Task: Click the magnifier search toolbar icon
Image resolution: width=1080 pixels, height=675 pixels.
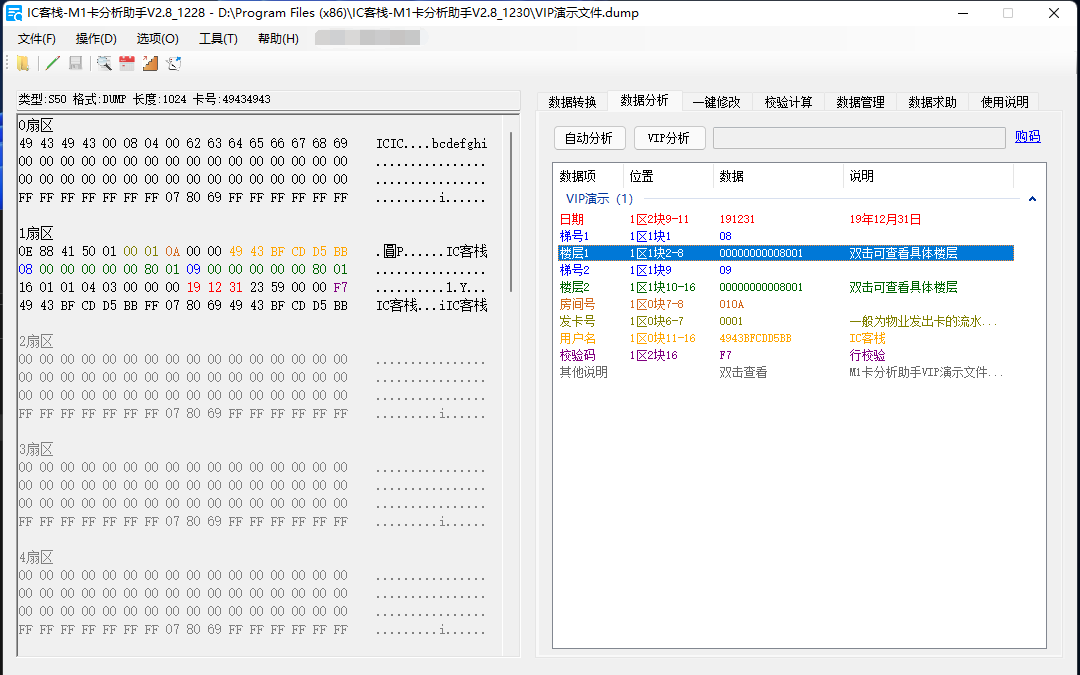Action: coord(104,63)
